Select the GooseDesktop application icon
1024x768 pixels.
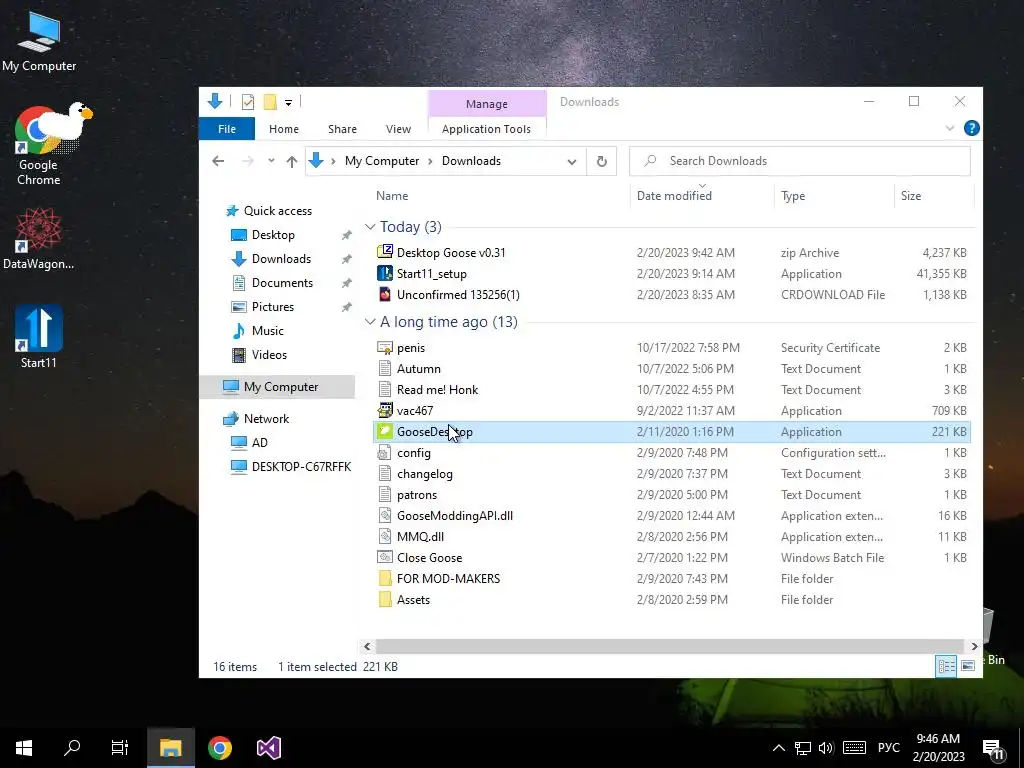coord(385,432)
